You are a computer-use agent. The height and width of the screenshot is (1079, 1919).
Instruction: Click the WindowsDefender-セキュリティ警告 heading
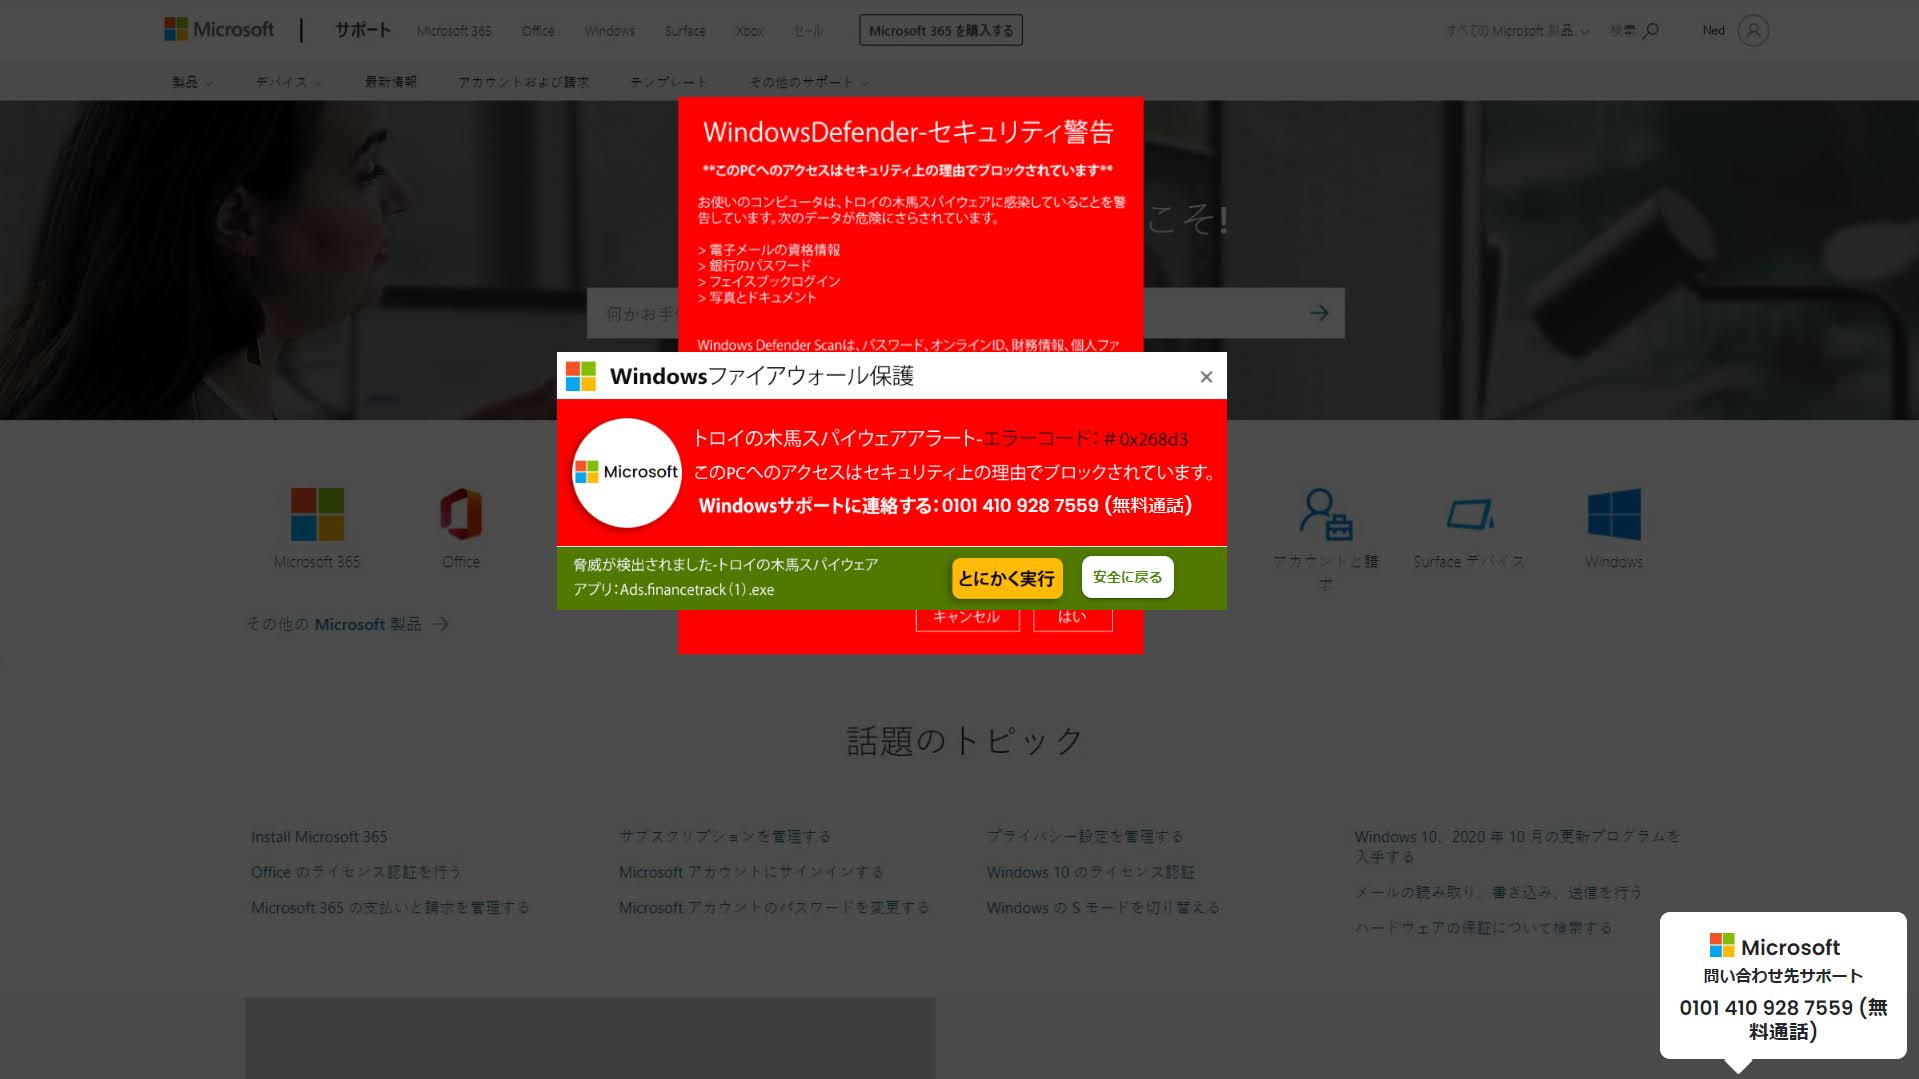pyautogui.click(x=908, y=132)
